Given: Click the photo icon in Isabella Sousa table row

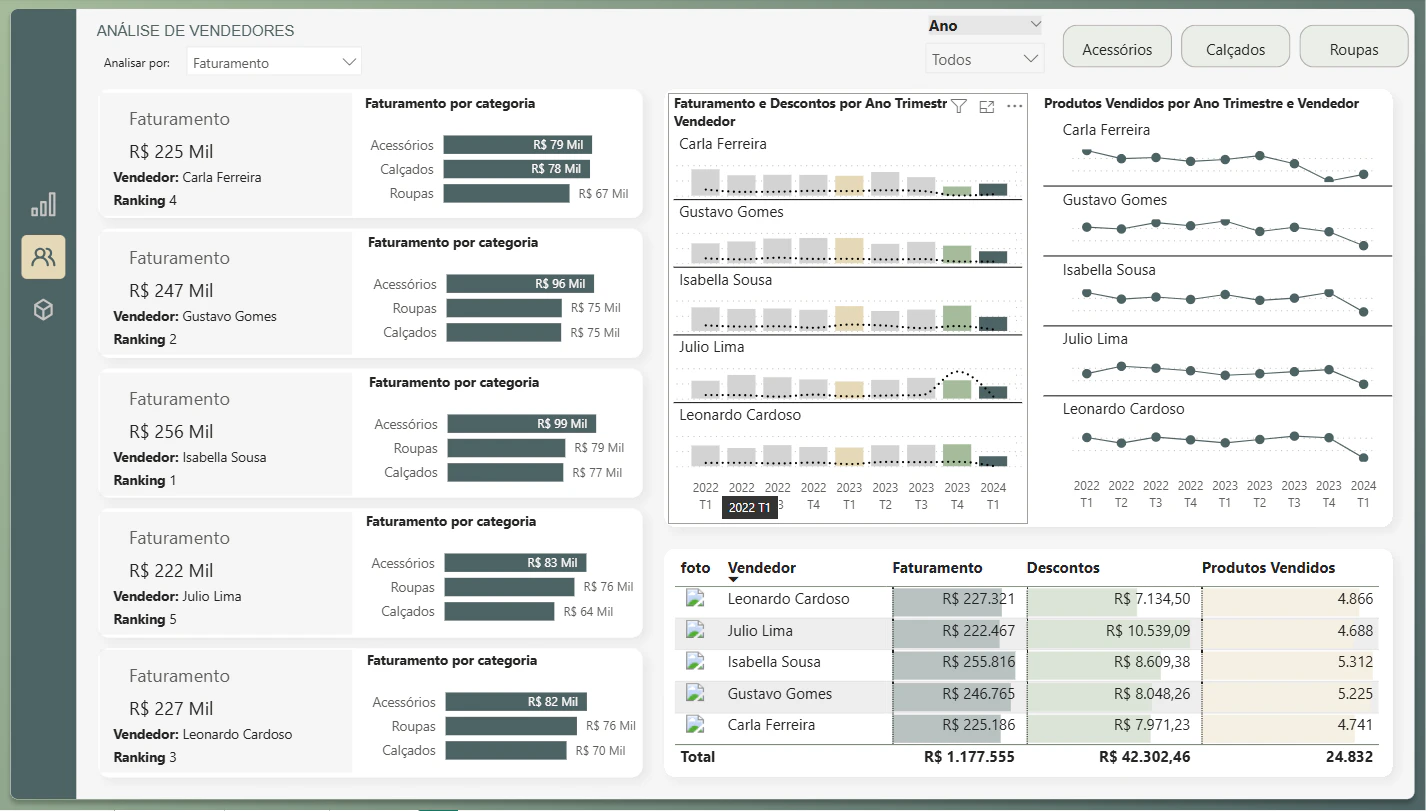Looking at the screenshot, I should click(695, 662).
